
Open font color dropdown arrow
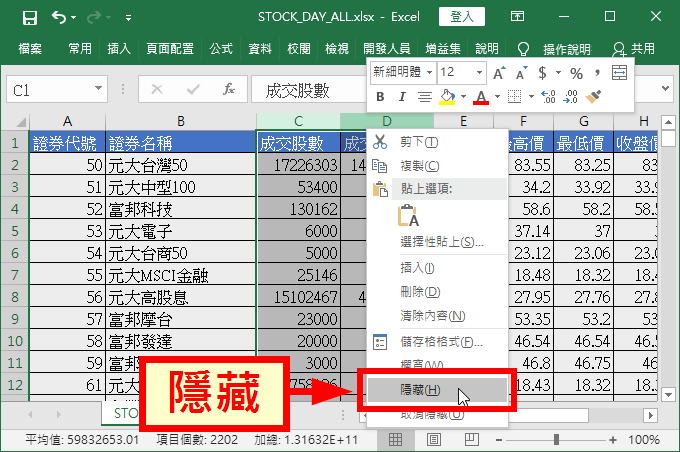497,96
